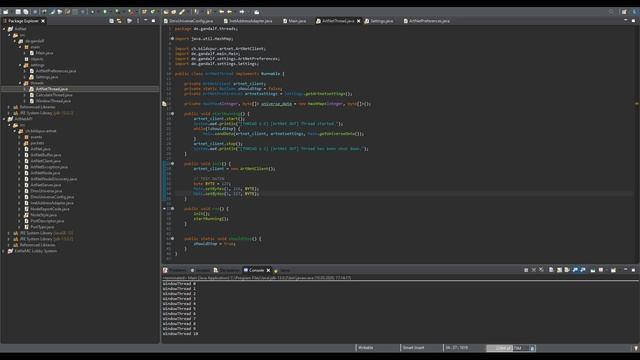This screenshot has height=360, width=640.
Task: Click the white forward arrow in the toolbar
Action: (x=242, y=12)
